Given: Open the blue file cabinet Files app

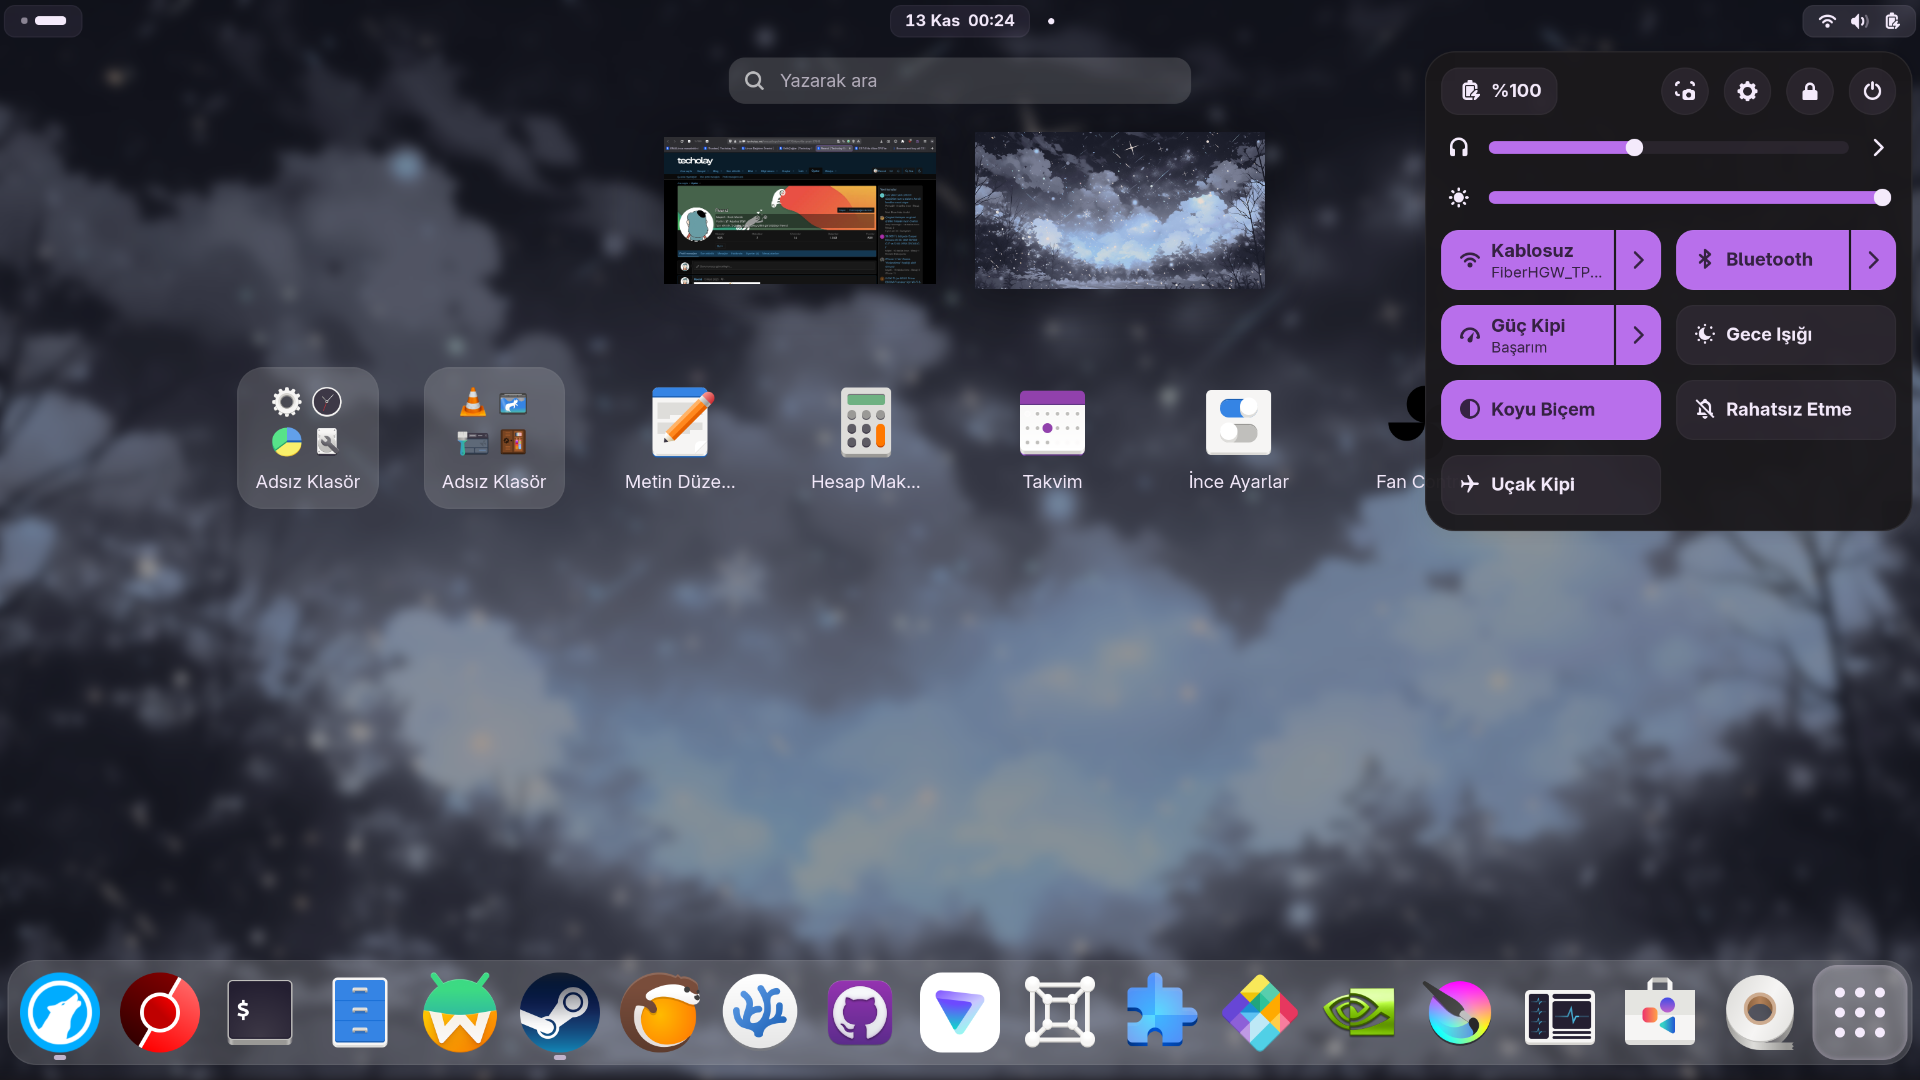Looking at the screenshot, I should pyautogui.click(x=360, y=1012).
